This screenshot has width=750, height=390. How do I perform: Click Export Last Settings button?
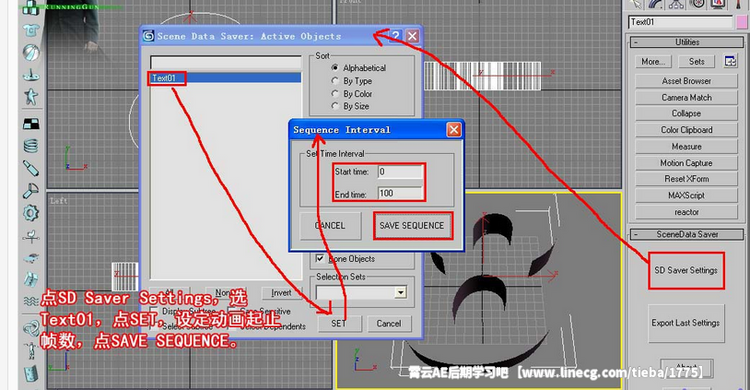coord(685,323)
